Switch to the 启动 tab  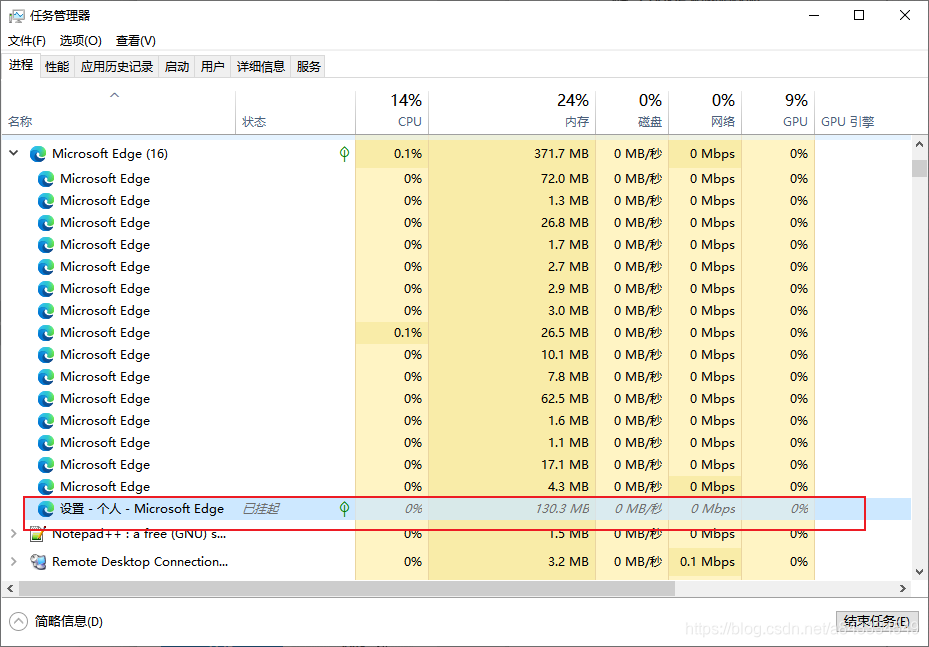click(177, 67)
